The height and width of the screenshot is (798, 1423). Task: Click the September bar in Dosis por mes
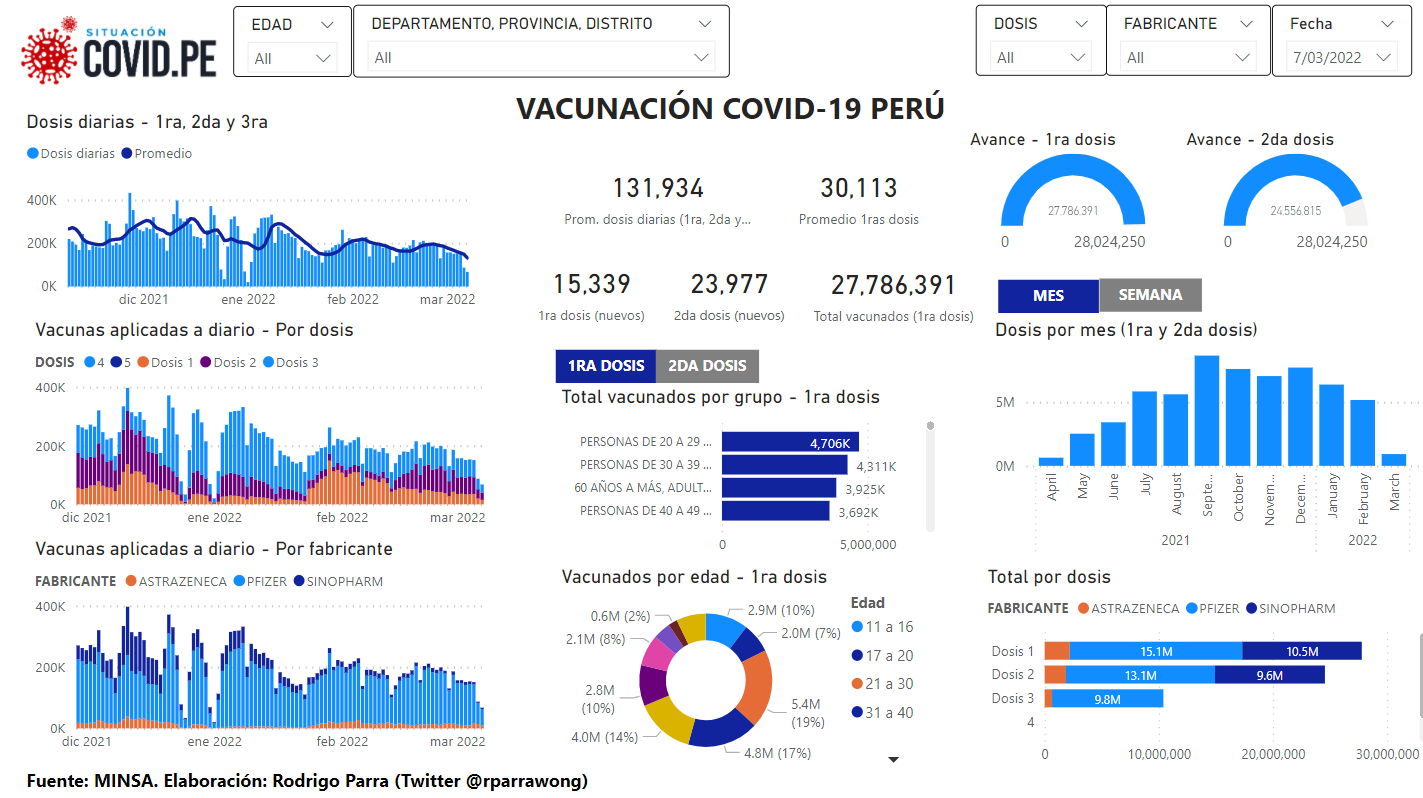click(1207, 411)
